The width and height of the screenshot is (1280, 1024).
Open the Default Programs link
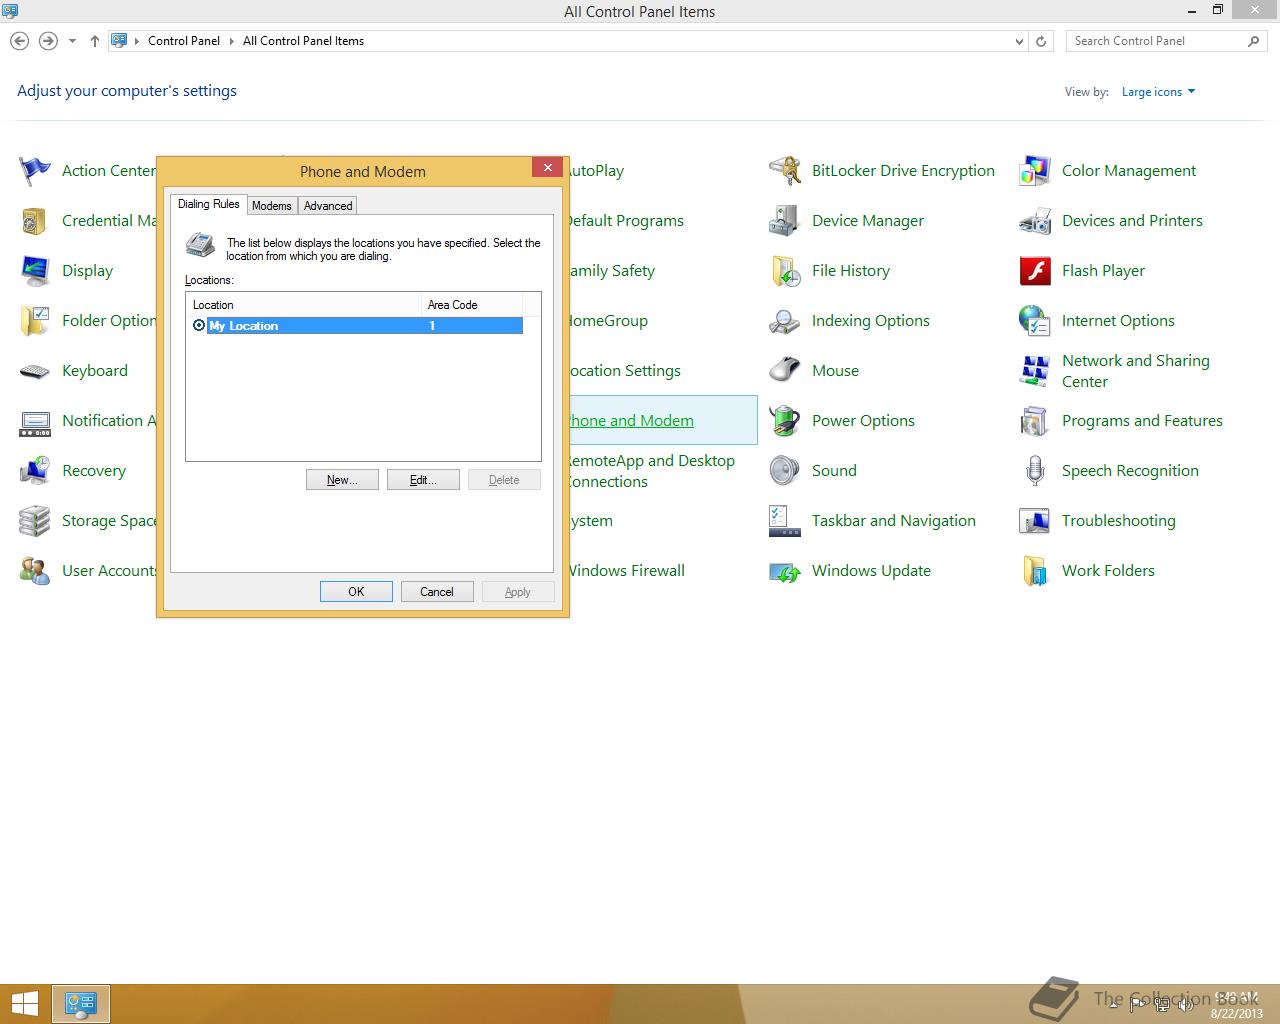[x=626, y=221]
